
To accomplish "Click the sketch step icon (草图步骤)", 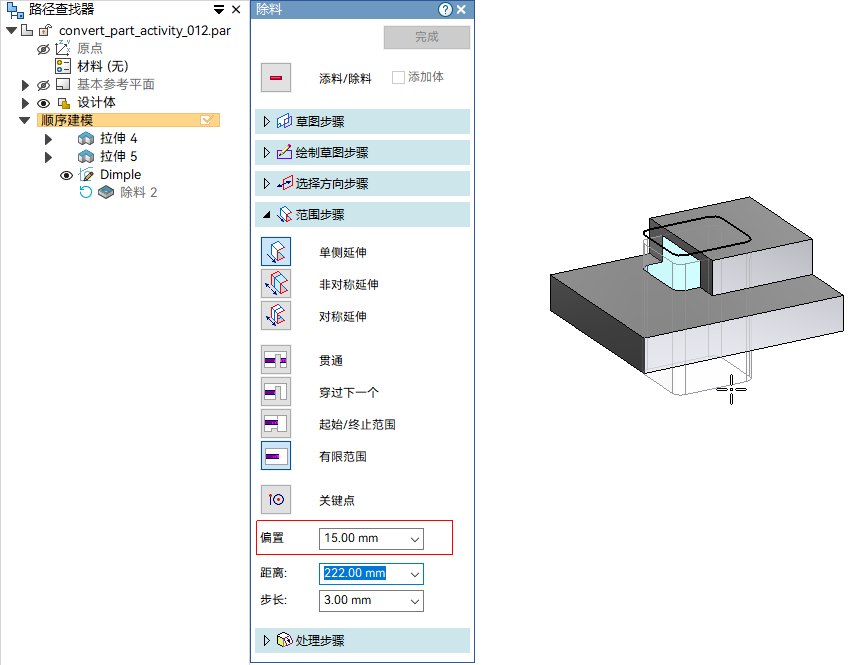I will click(x=284, y=121).
